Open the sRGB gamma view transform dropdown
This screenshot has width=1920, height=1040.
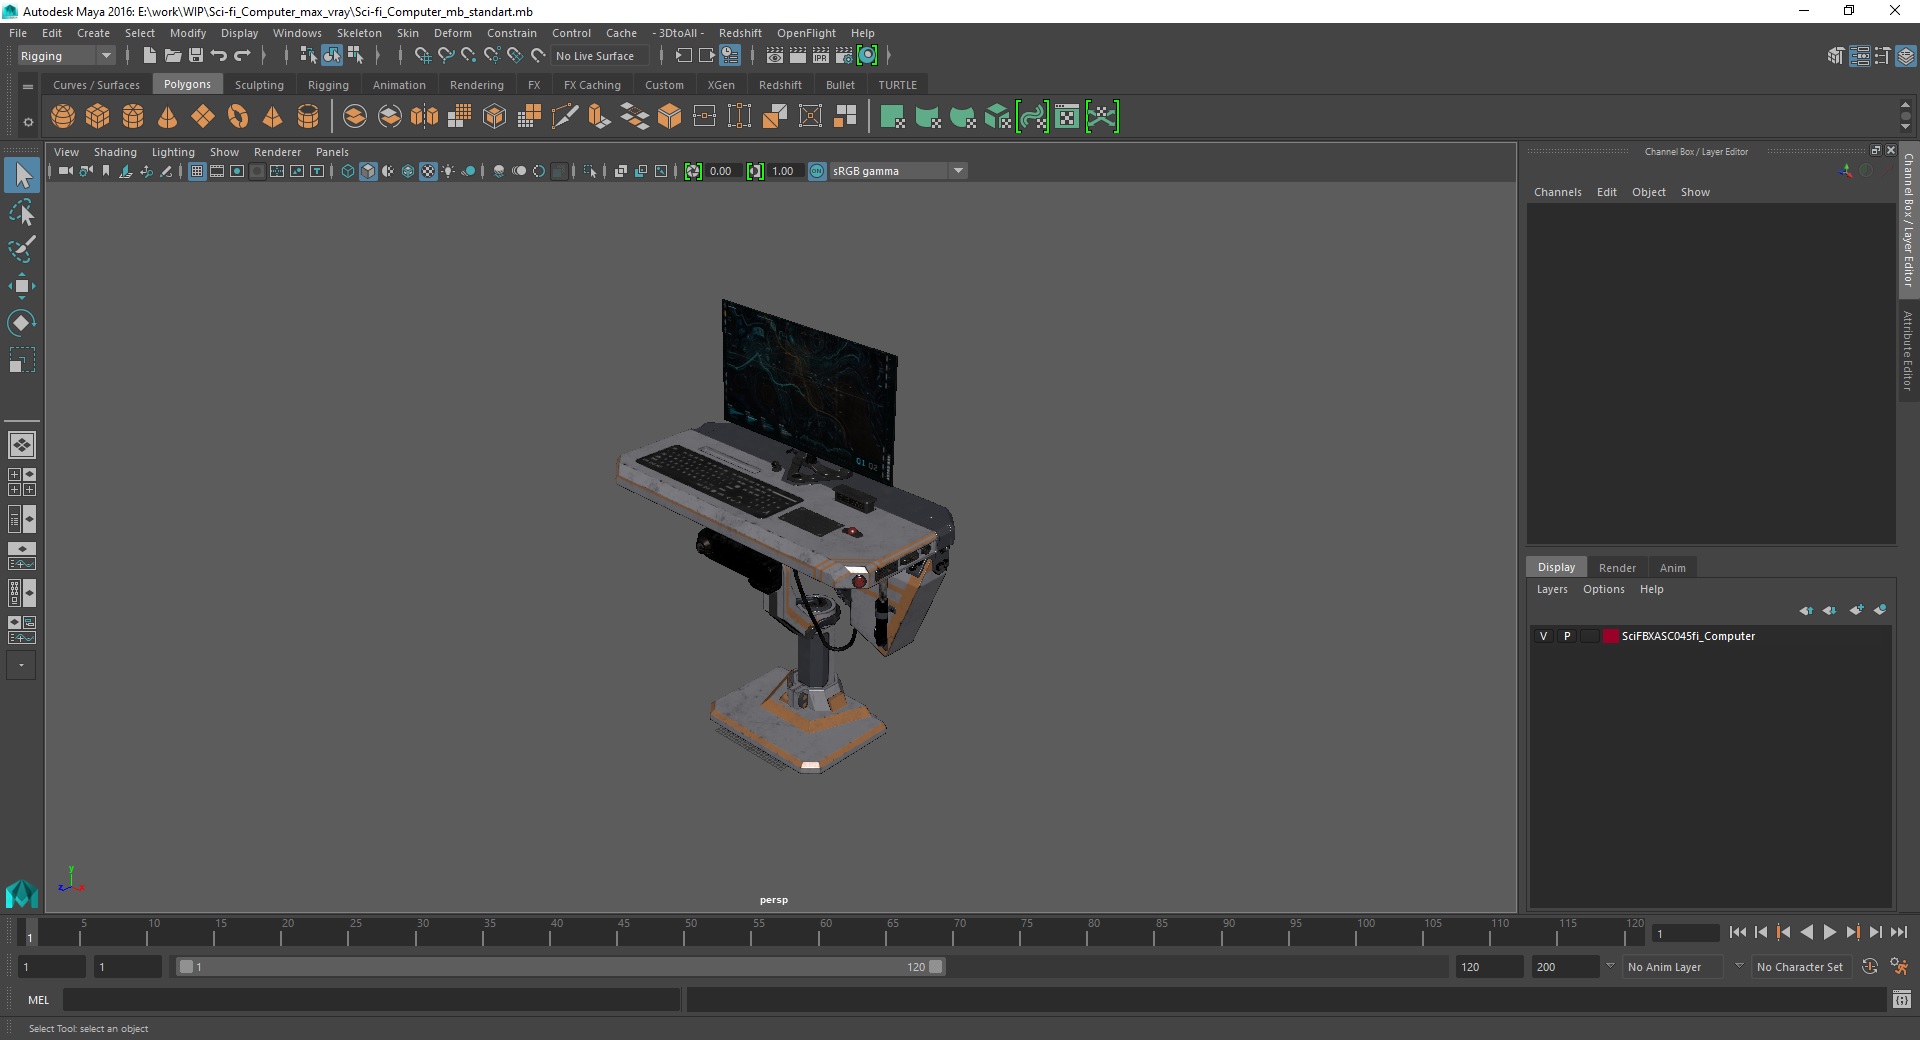958,171
